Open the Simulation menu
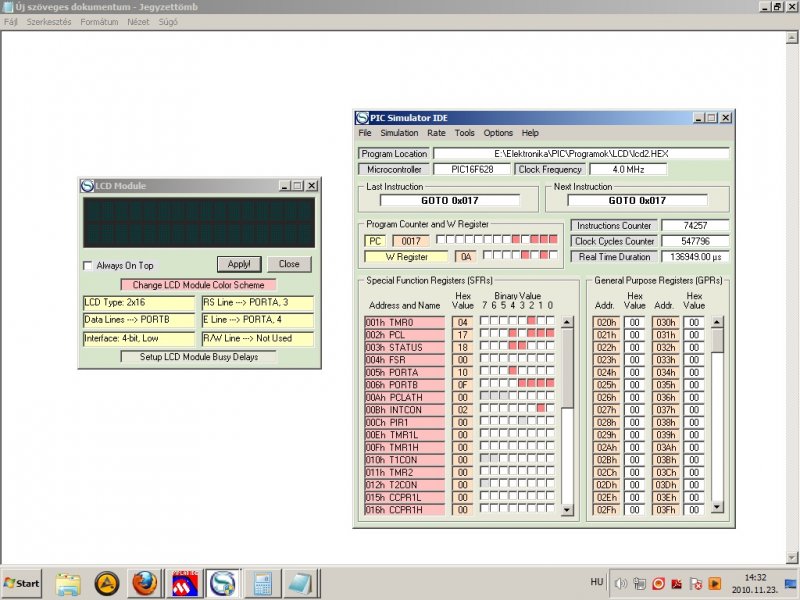Viewport: 800px width, 600px height. click(399, 133)
